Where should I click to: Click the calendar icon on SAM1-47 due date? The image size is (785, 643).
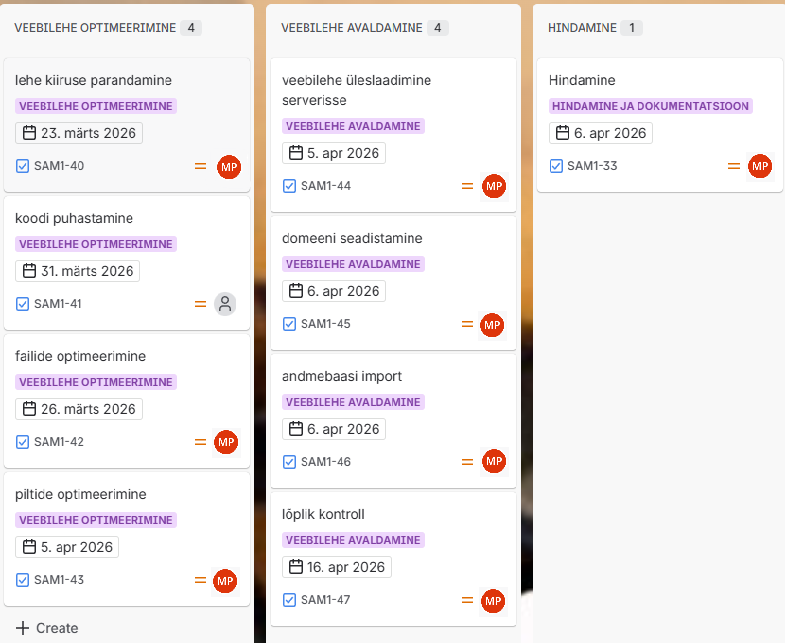coord(295,567)
